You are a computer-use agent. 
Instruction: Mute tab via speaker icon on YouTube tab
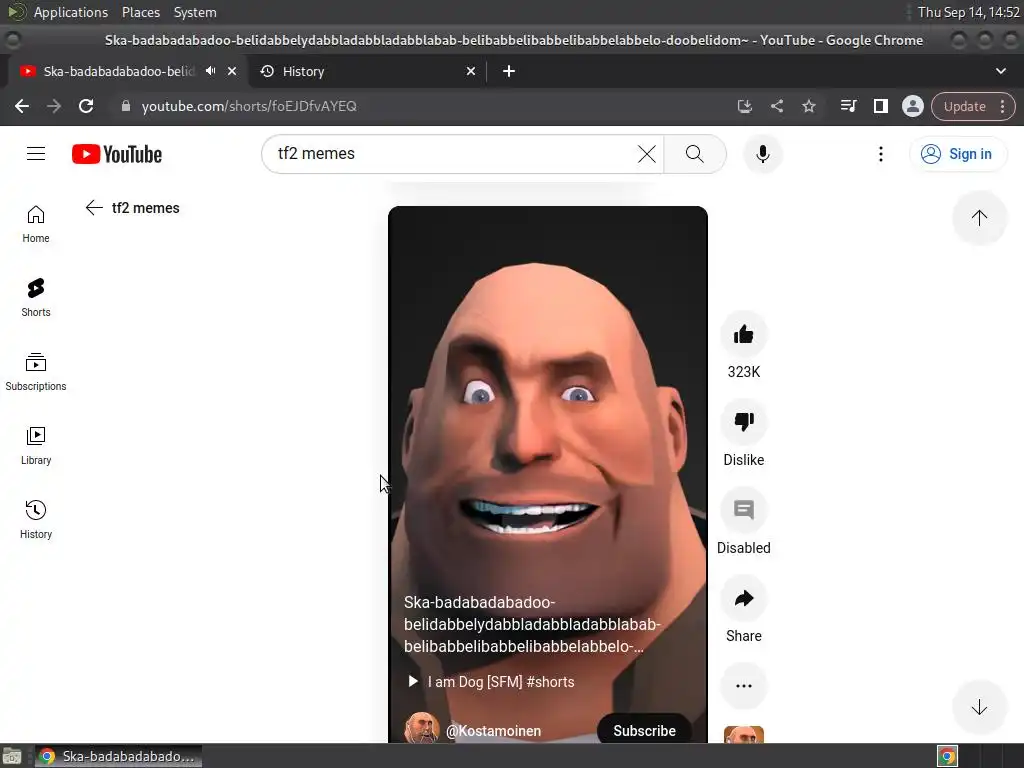pos(210,71)
